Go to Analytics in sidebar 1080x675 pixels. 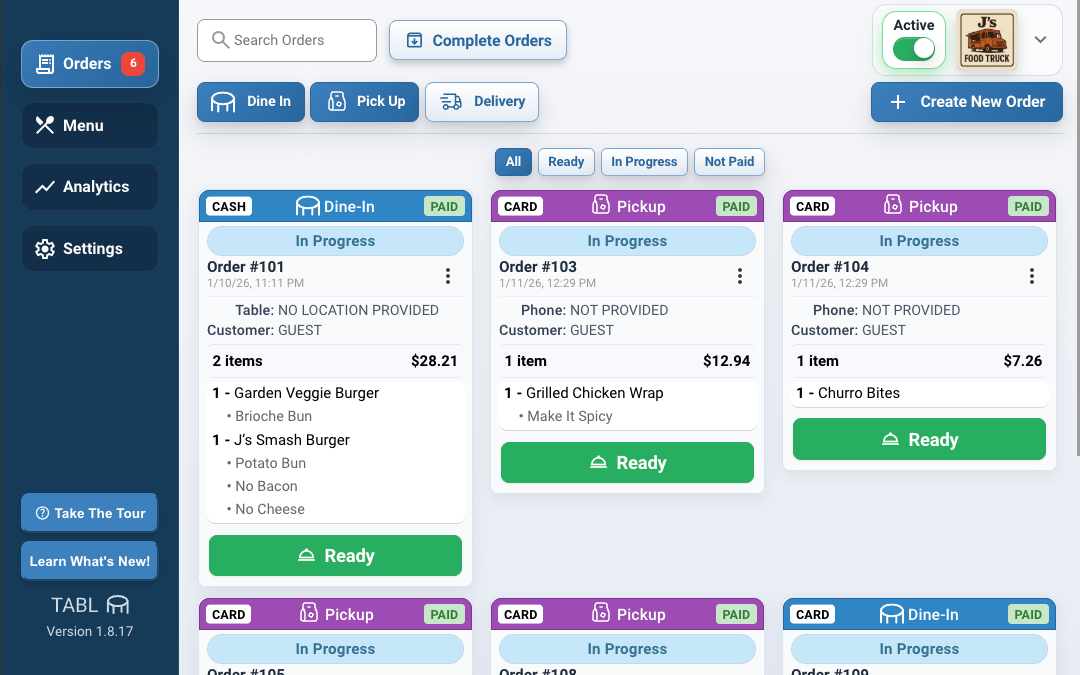[x=89, y=187]
